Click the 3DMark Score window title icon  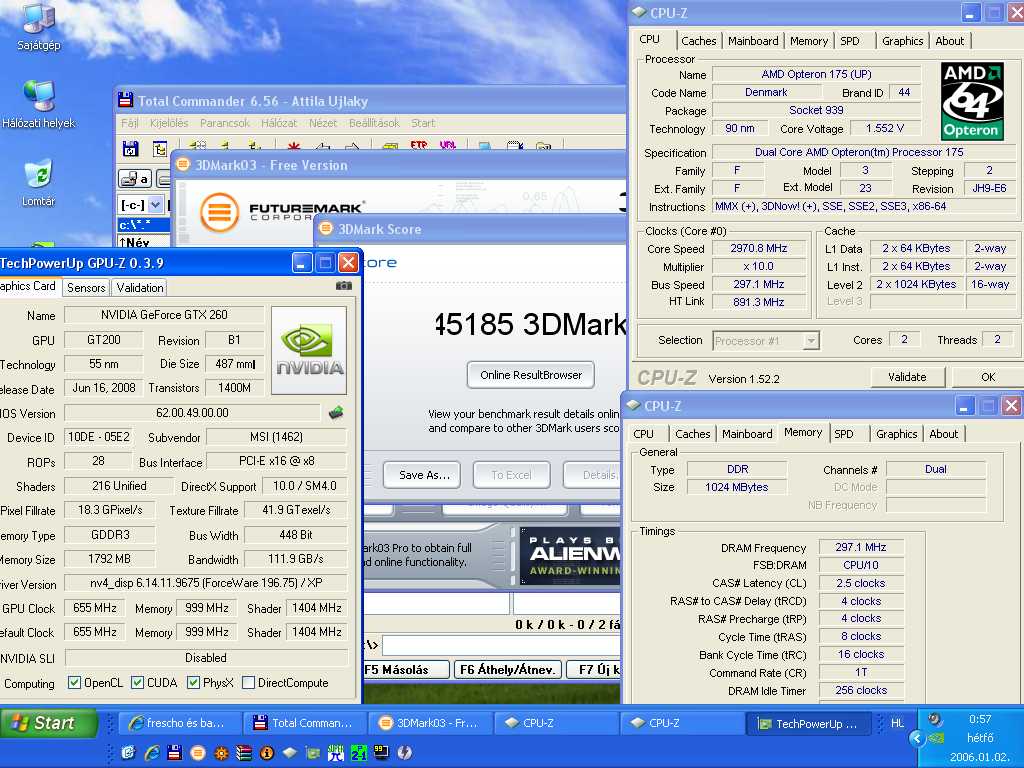point(326,229)
